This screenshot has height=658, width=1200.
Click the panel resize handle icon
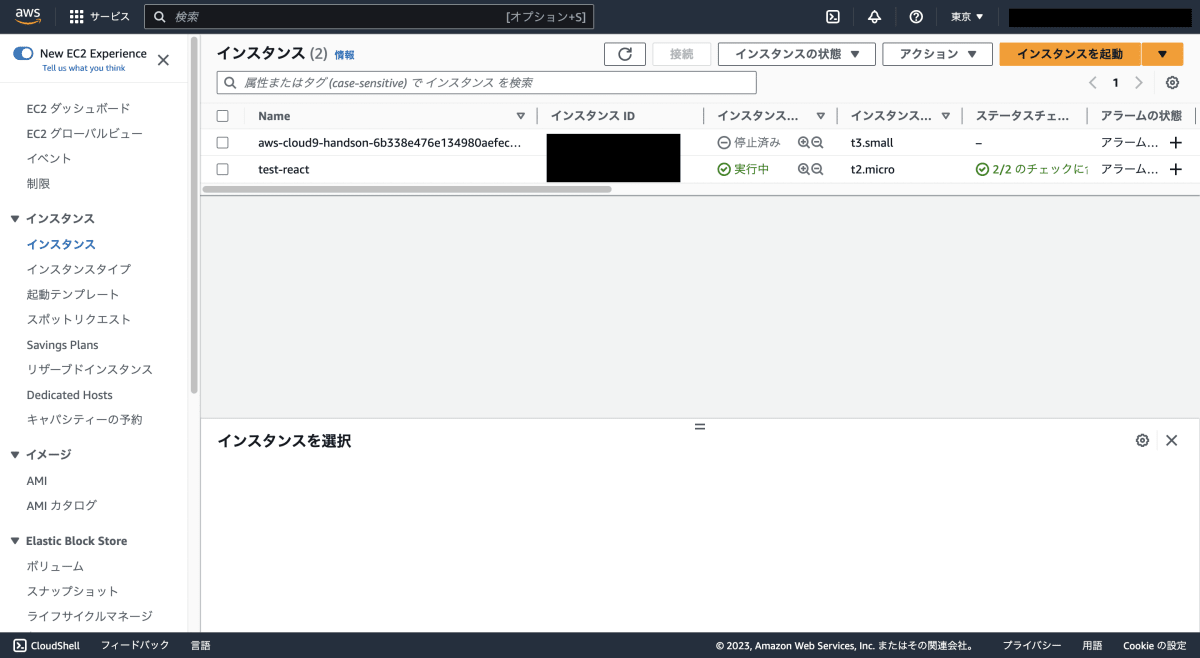(x=700, y=426)
